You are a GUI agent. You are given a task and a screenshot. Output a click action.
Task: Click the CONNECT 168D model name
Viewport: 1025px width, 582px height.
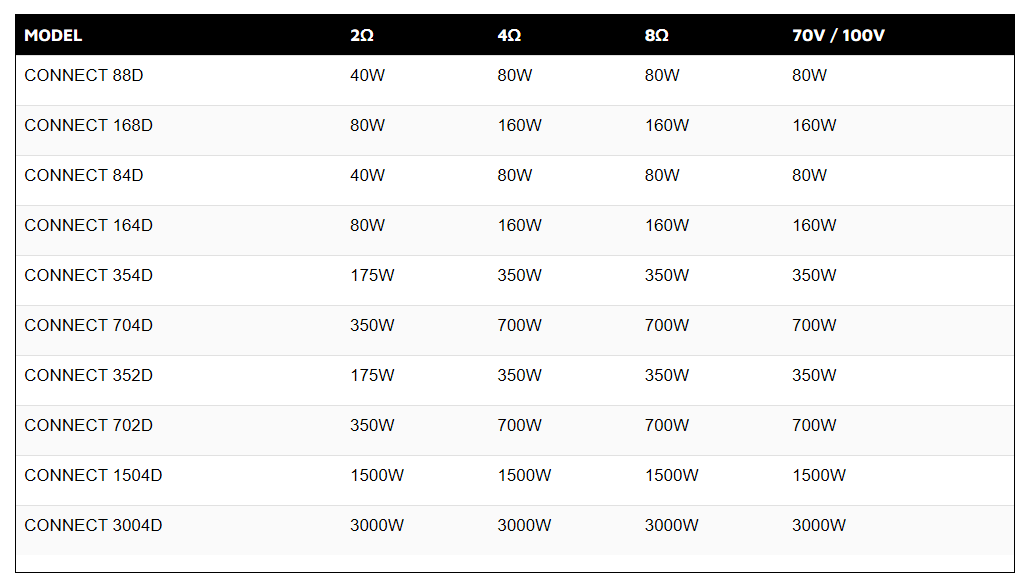[x=88, y=126]
